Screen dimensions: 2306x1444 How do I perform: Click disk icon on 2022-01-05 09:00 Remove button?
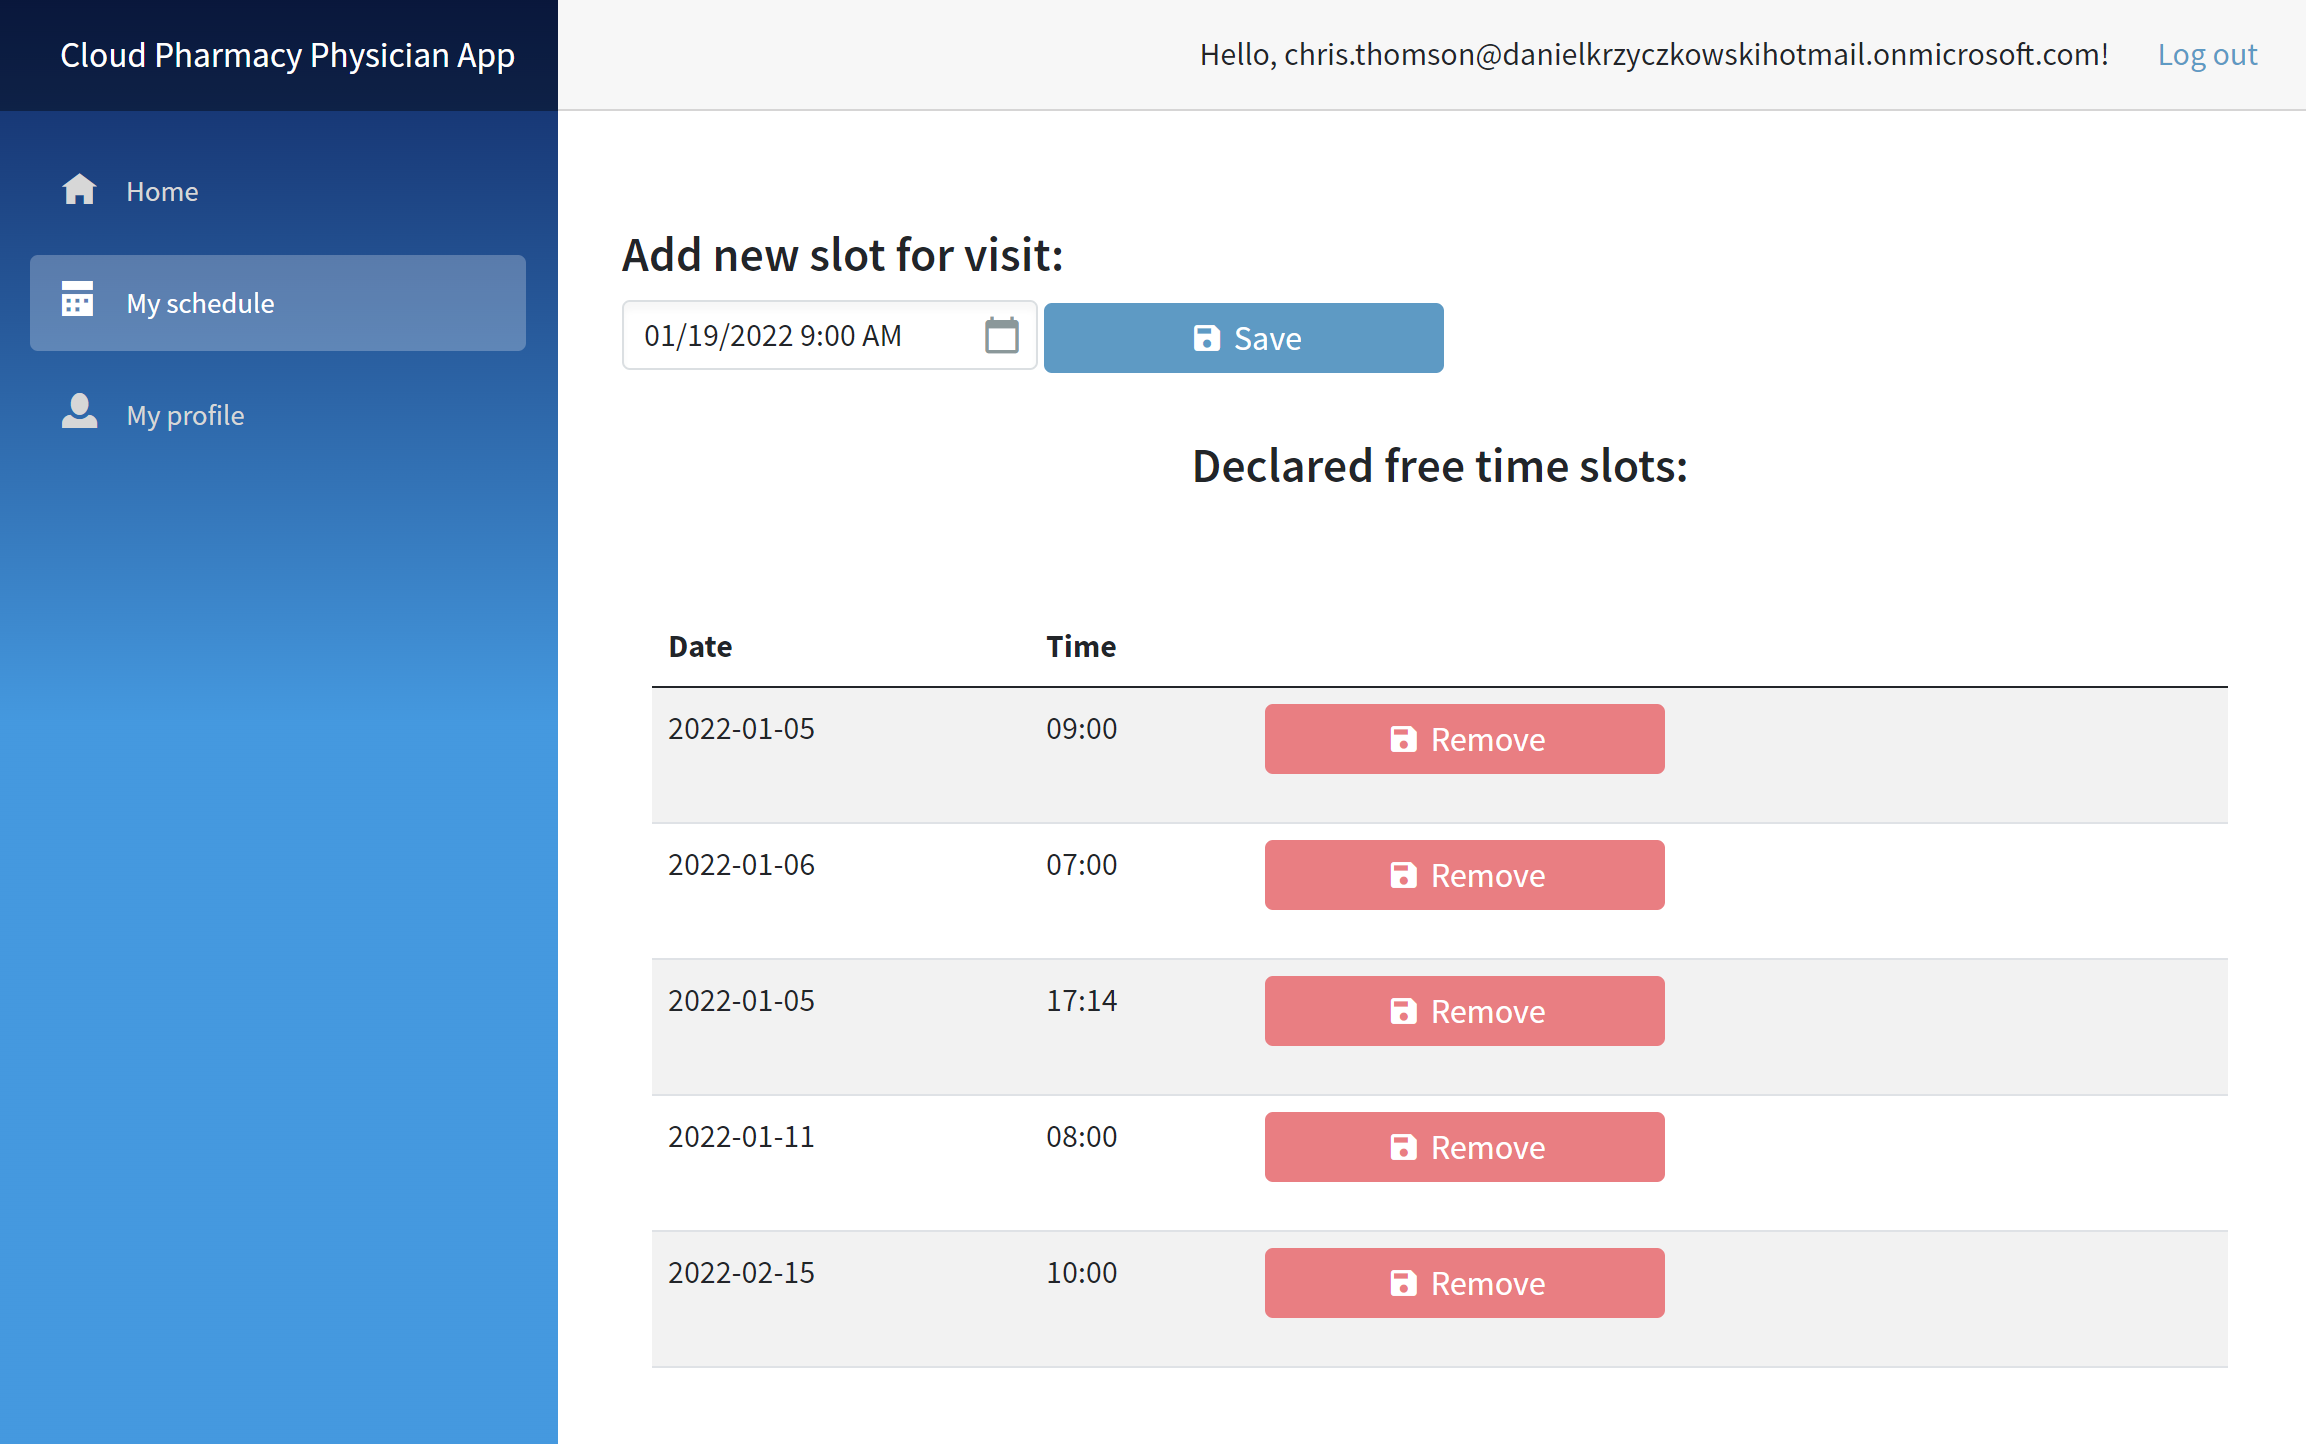[x=1403, y=739]
